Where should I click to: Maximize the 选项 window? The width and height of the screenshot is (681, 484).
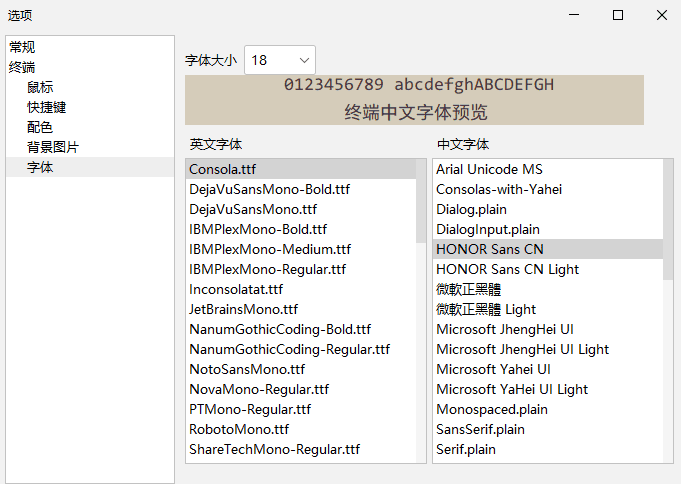618,15
